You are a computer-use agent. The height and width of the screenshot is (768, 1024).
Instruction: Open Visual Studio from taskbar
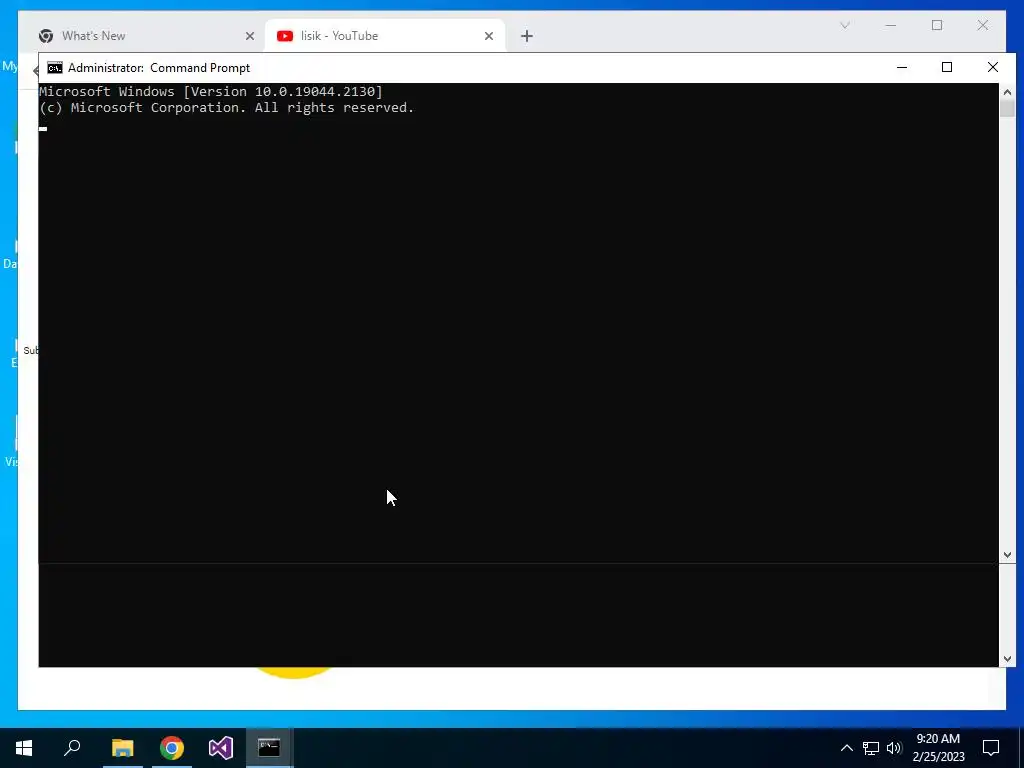tap(221, 748)
